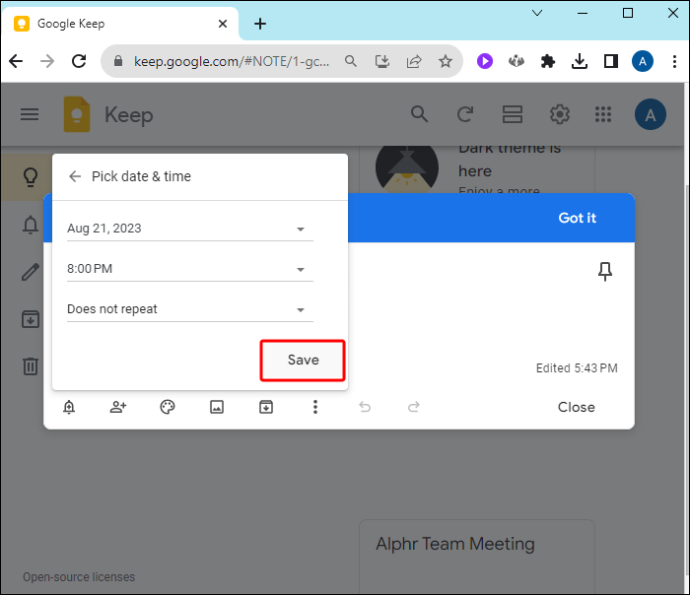The height and width of the screenshot is (595, 690).
Task: Open Trash in the left sidebar
Action: [30, 366]
